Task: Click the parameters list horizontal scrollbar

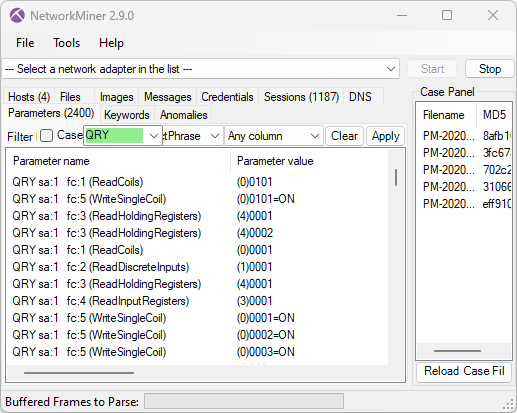Action: [x=79, y=373]
